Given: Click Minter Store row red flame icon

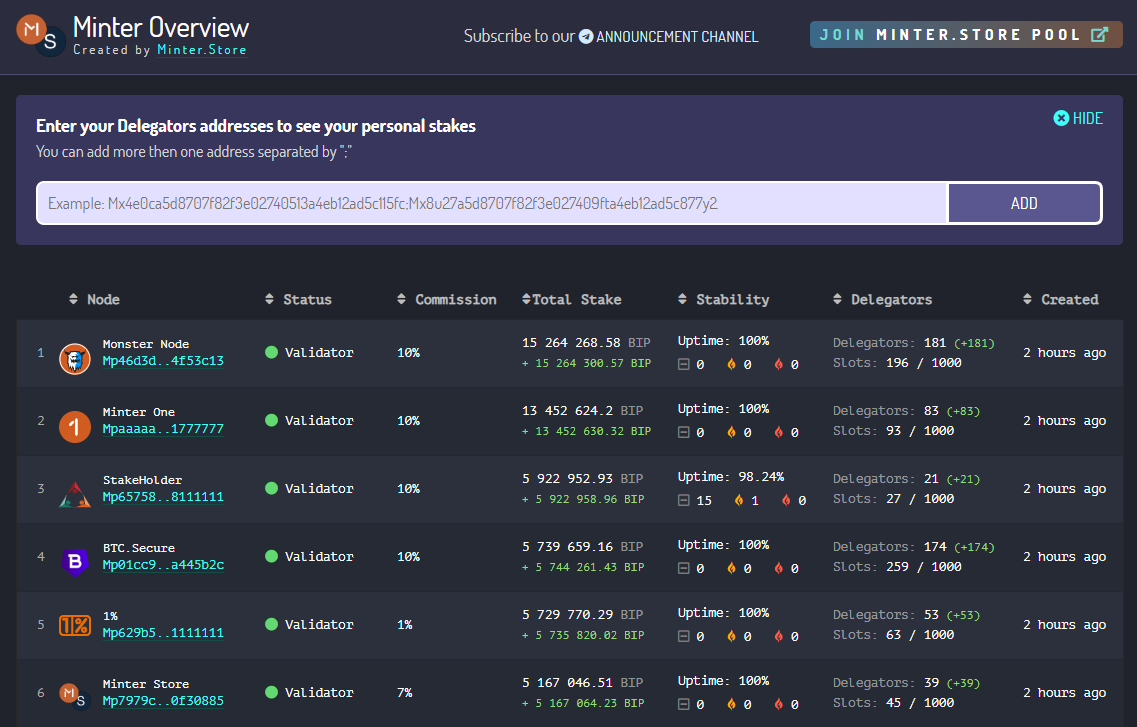Looking at the screenshot, I should 779,704.
